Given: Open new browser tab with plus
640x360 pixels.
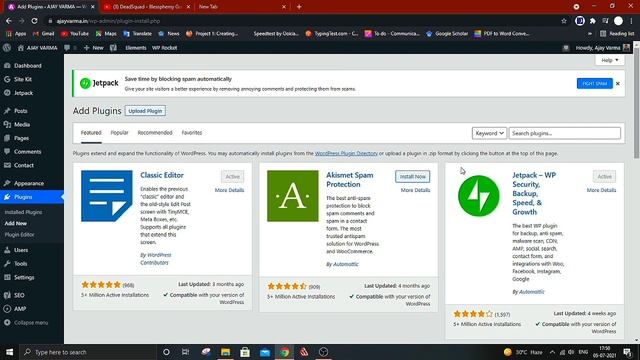Looking at the screenshot, I should coord(299,7).
